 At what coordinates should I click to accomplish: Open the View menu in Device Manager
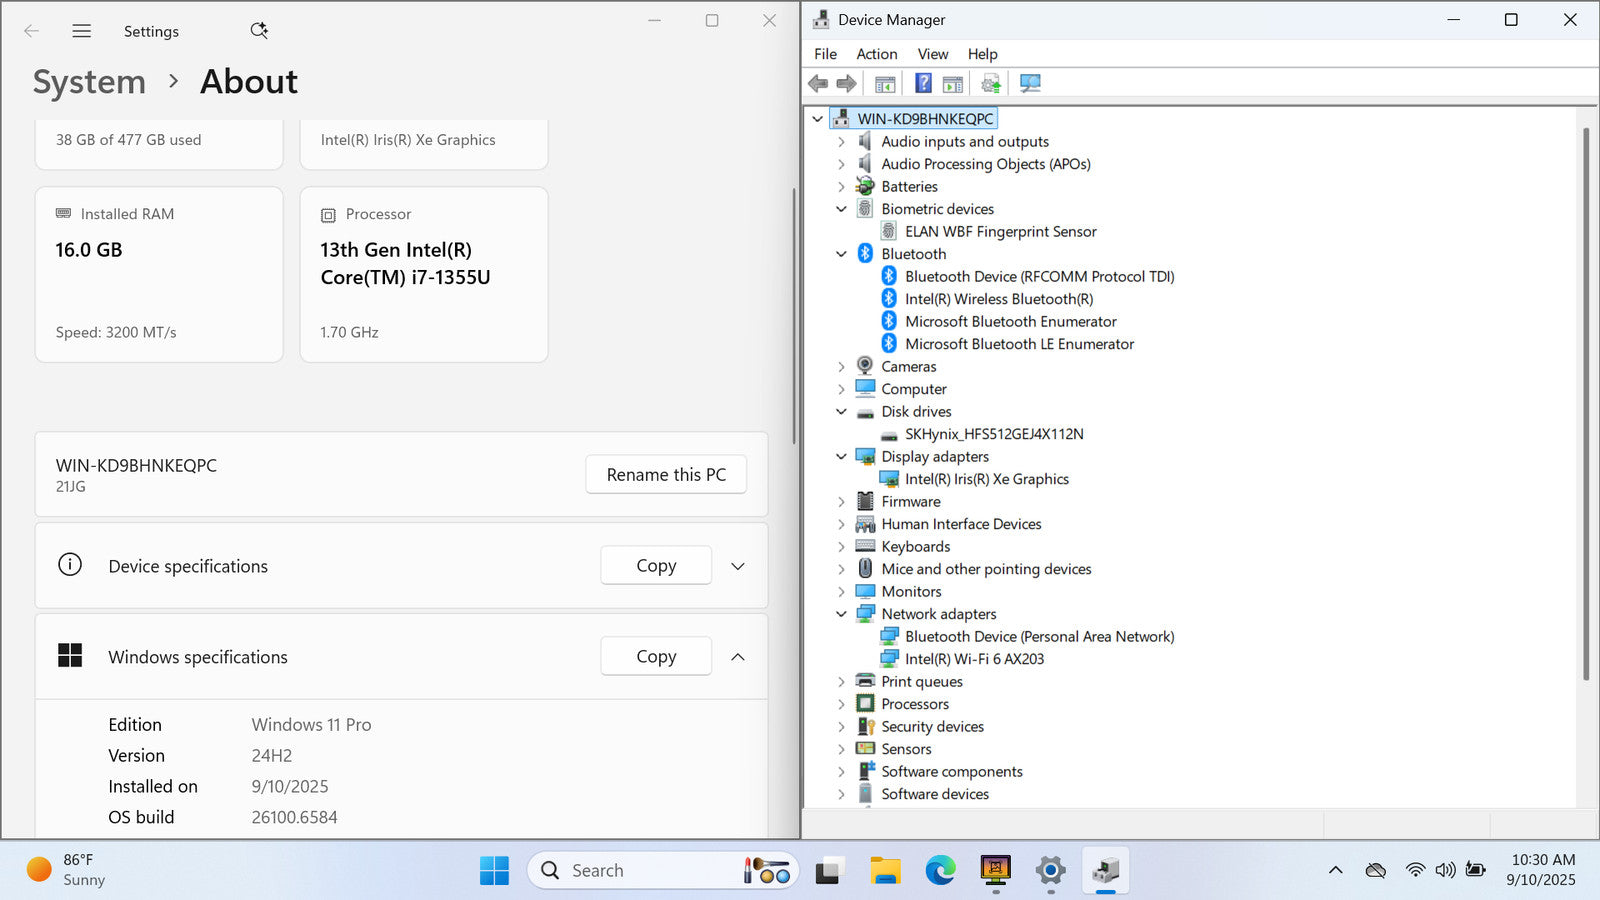(x=932, y=54)
